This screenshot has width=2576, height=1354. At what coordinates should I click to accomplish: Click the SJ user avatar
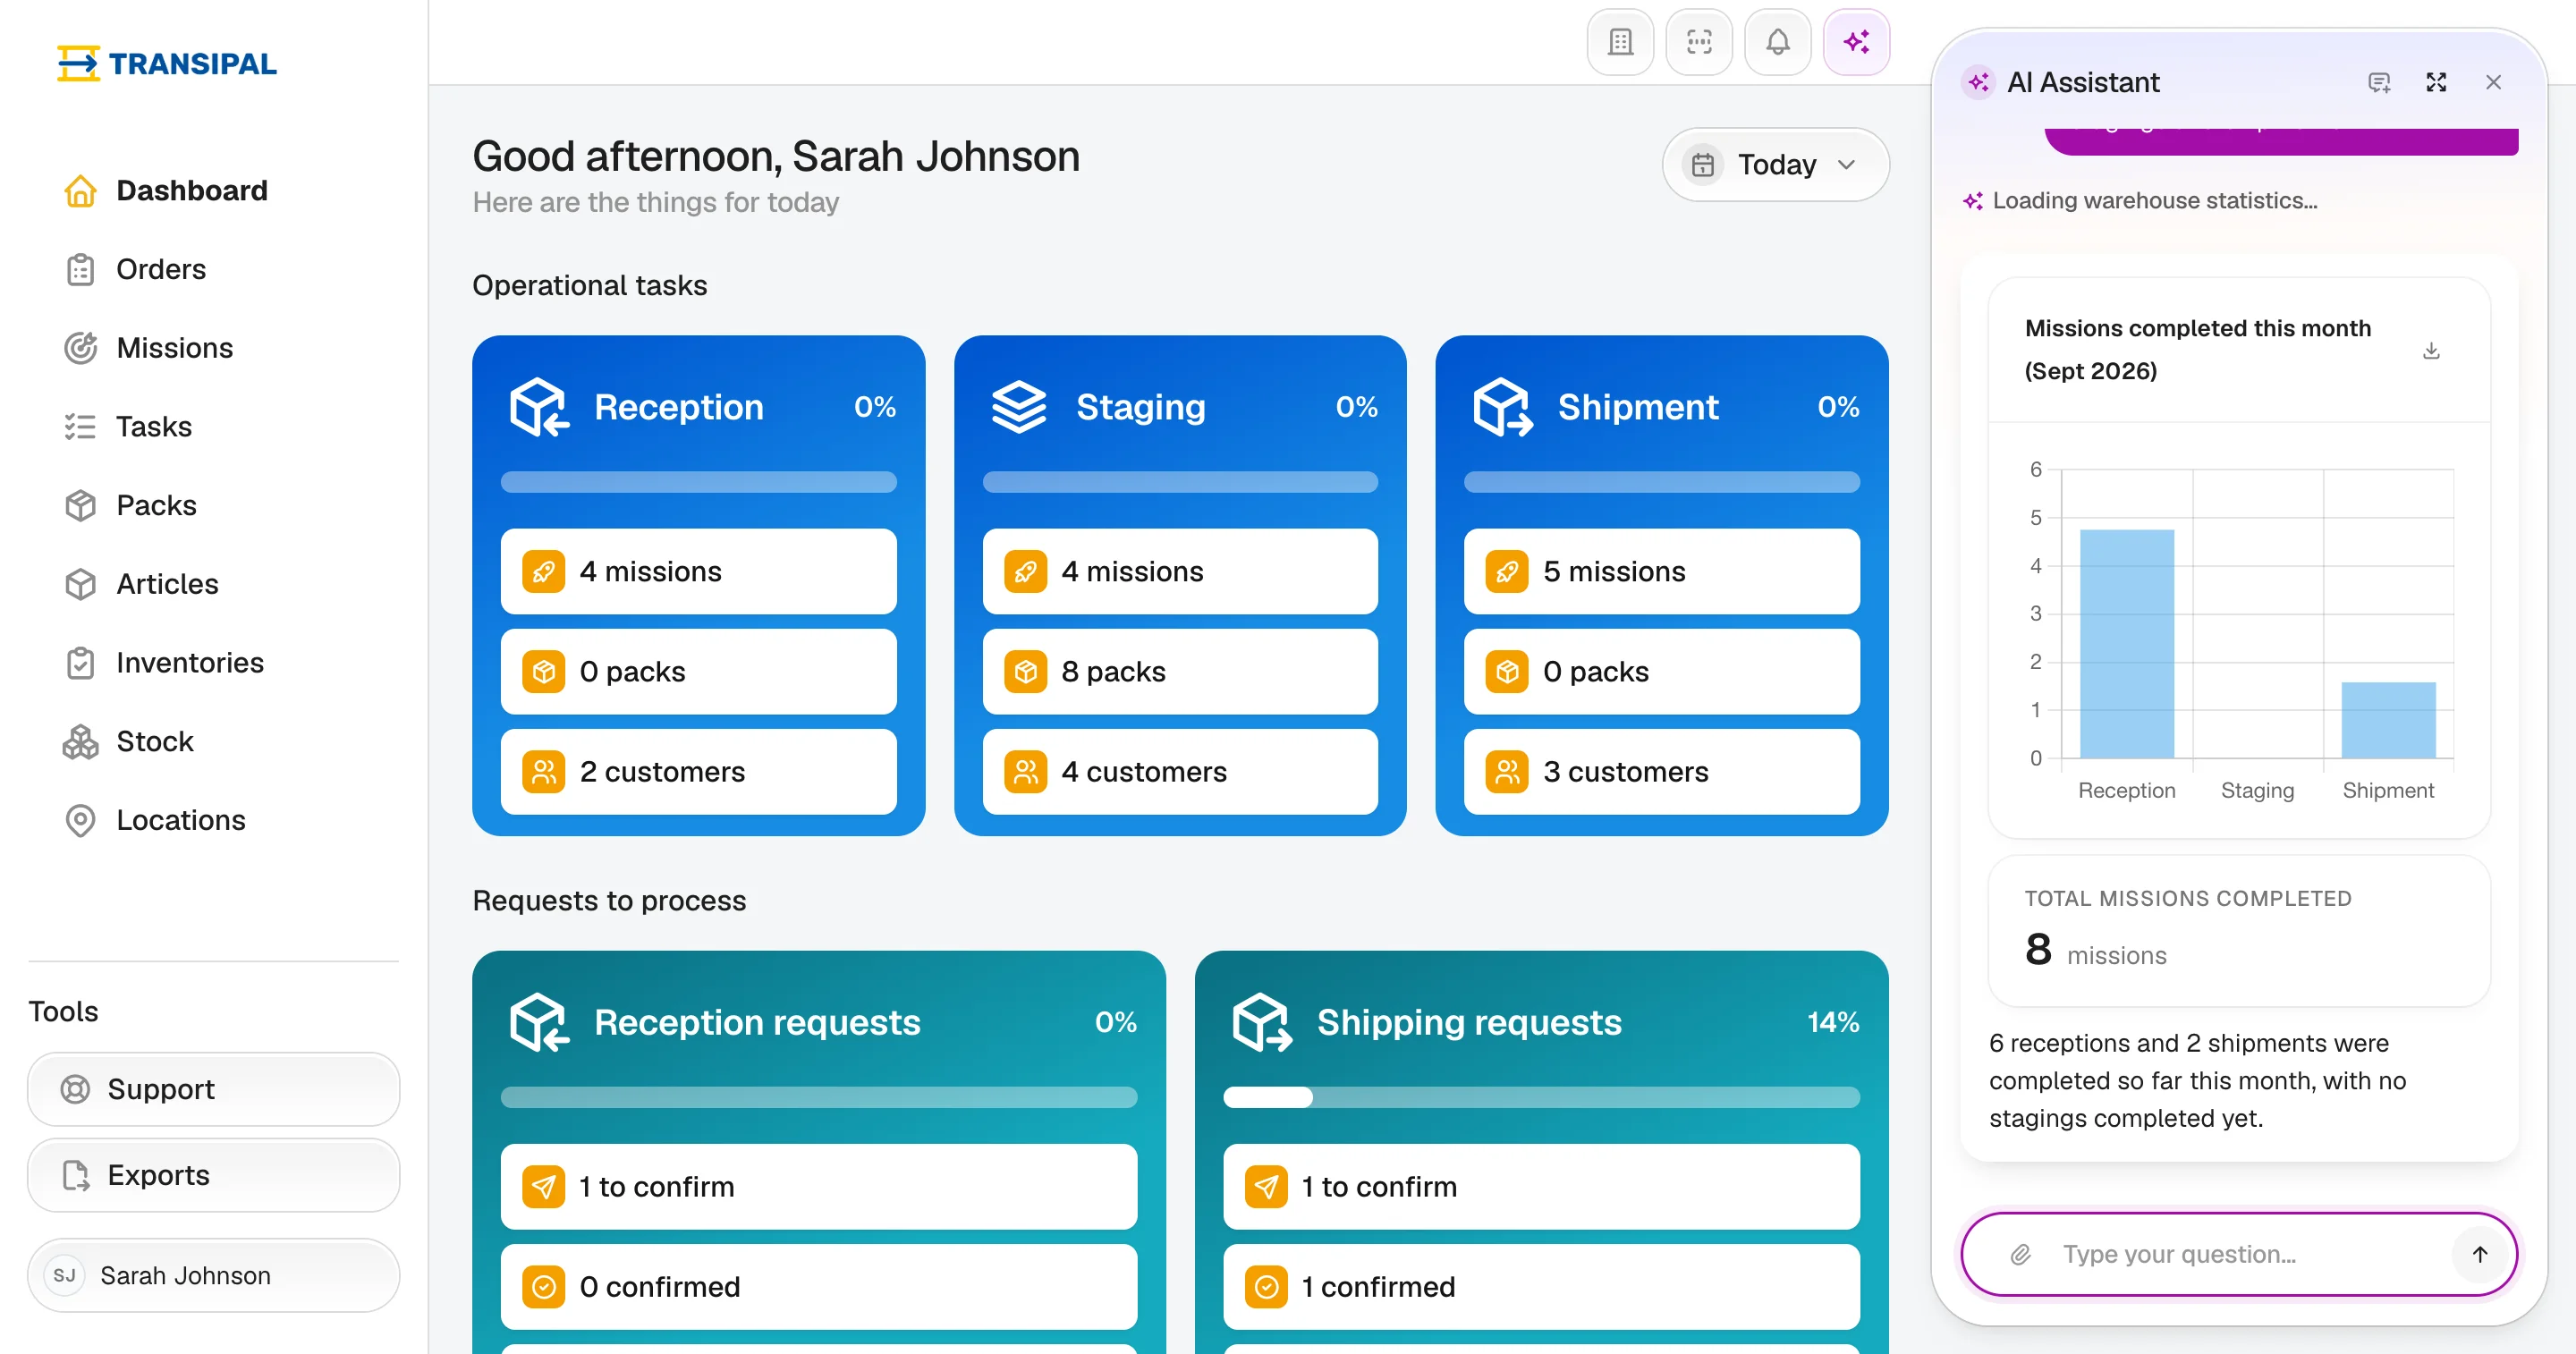(64, 1275)
